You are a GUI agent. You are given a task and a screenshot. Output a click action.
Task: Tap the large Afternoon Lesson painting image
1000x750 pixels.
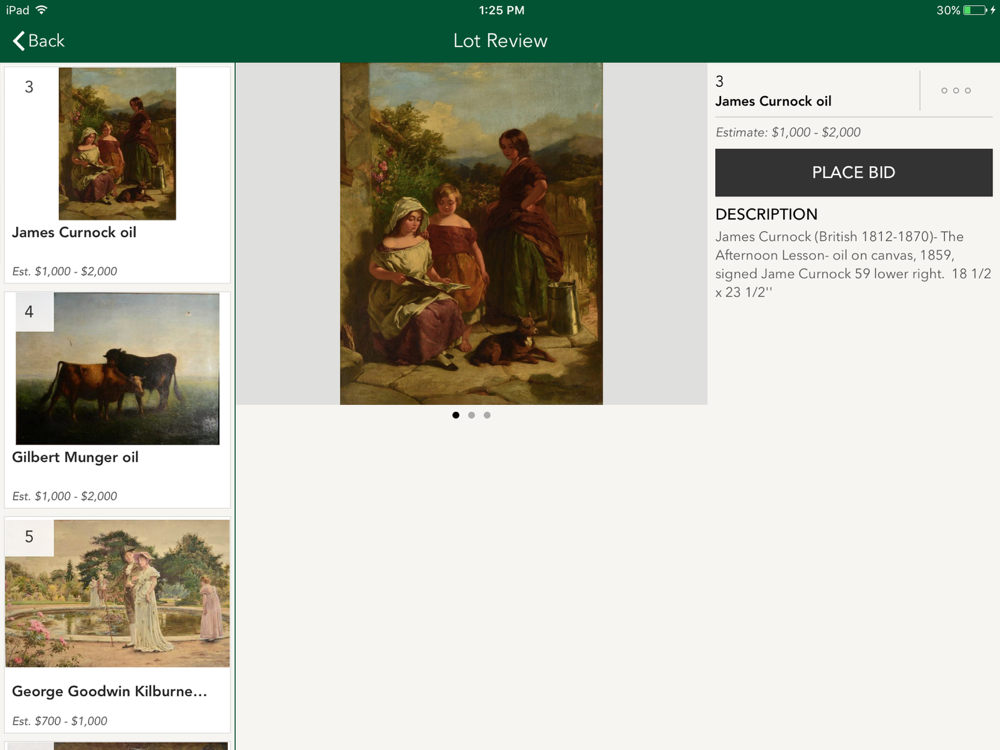(x=471, y=233)
